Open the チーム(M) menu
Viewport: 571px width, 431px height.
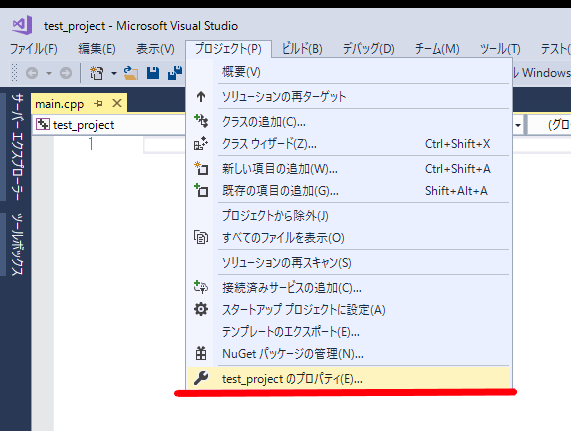pyautogui.click(x=437, y=48)
